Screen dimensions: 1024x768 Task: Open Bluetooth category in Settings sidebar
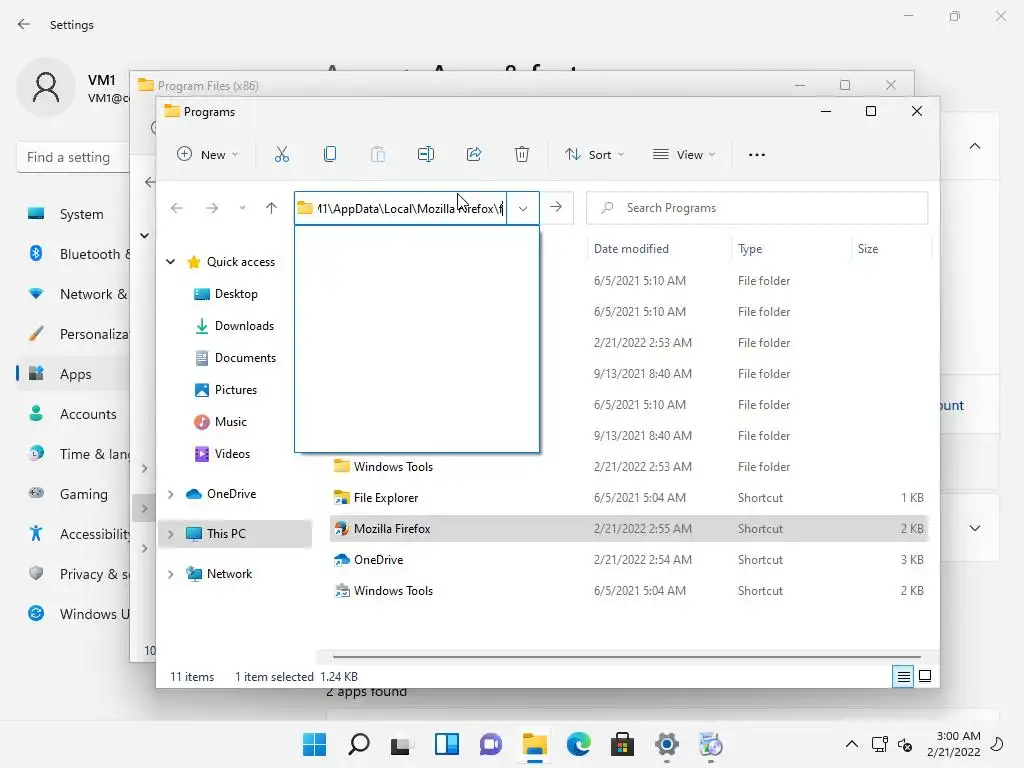74,254
